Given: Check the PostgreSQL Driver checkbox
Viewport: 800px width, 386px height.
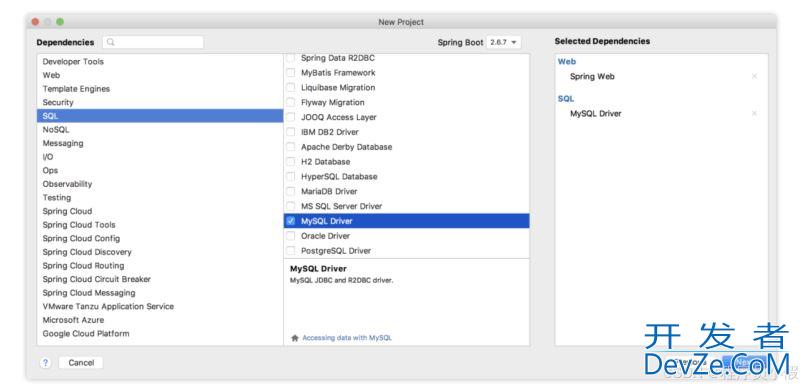Looking at the screenshot, I should coord(290,250).
